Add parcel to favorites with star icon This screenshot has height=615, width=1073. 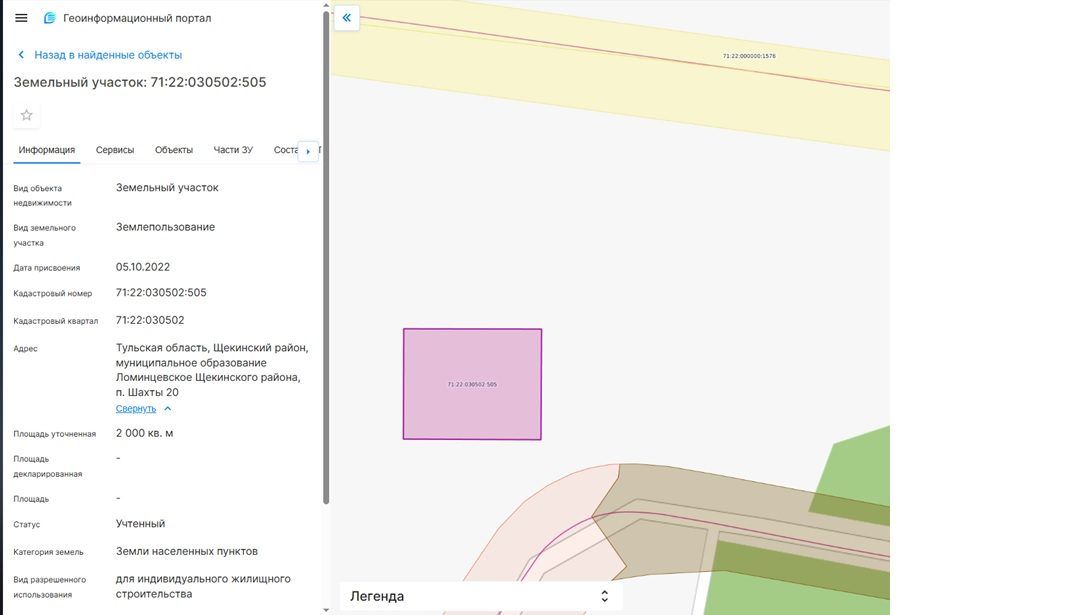pyautogui.click(x=27, y=115)
